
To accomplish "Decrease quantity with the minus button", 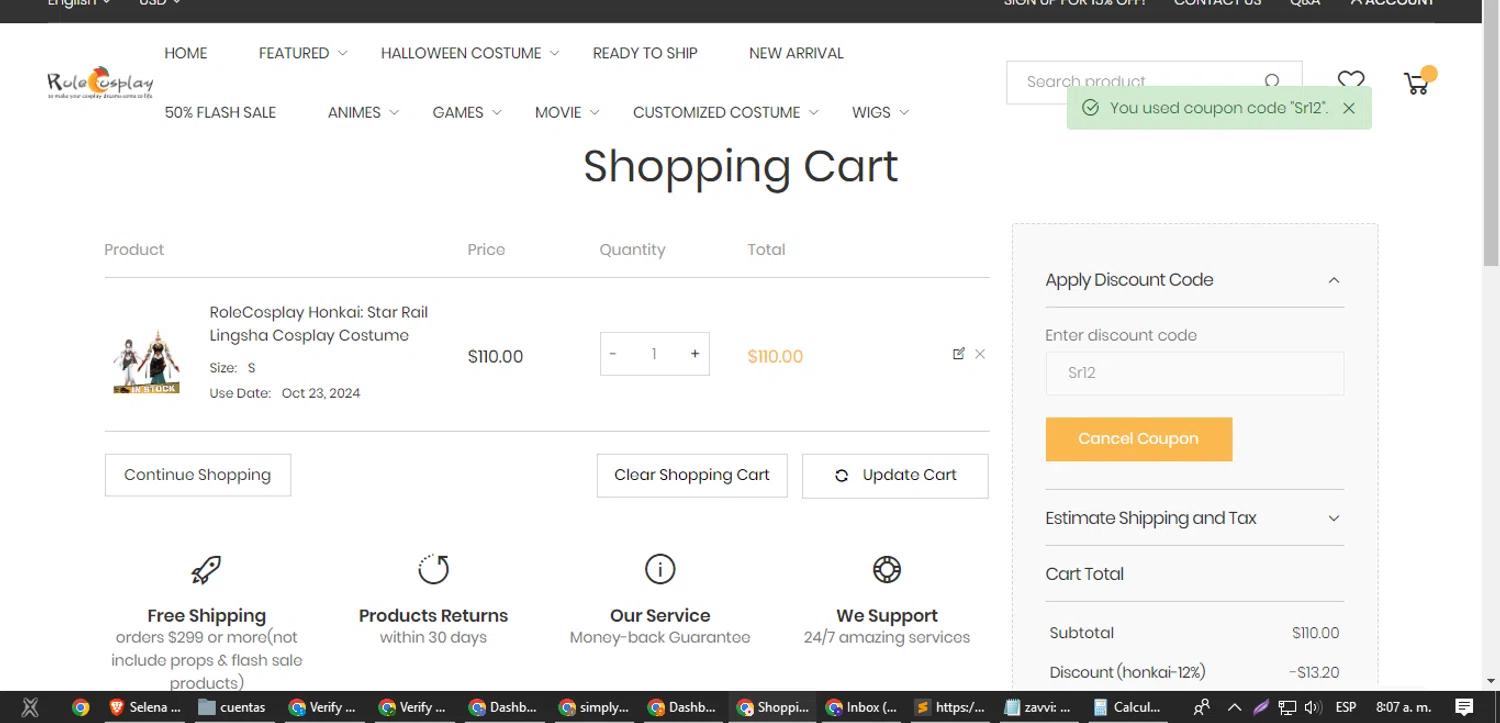I will [613, 354].
